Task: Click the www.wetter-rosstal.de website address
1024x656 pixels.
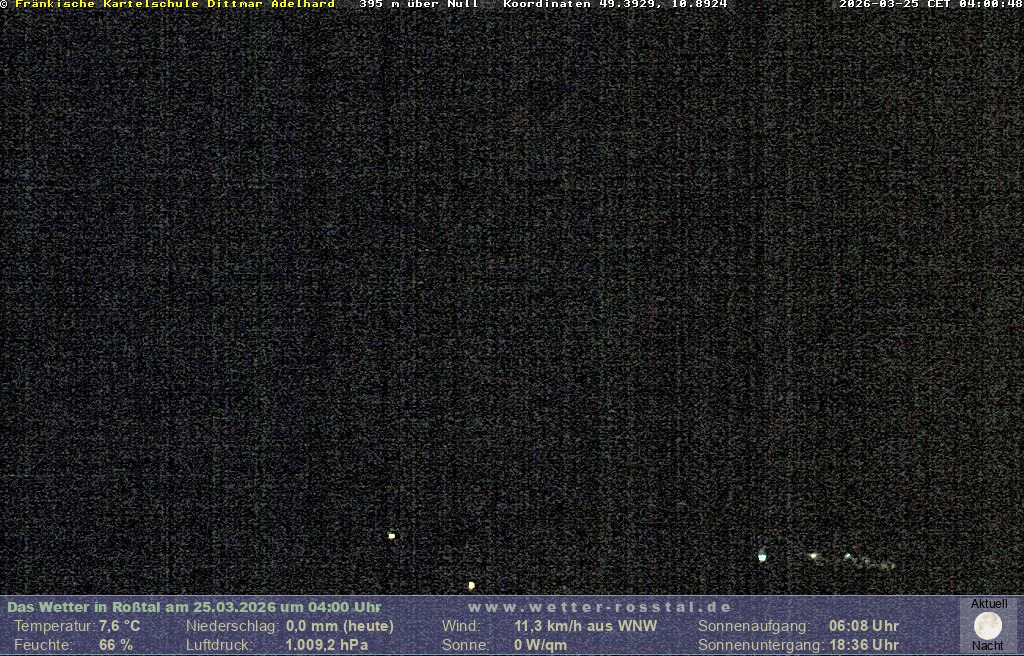Action: point(600,607)
